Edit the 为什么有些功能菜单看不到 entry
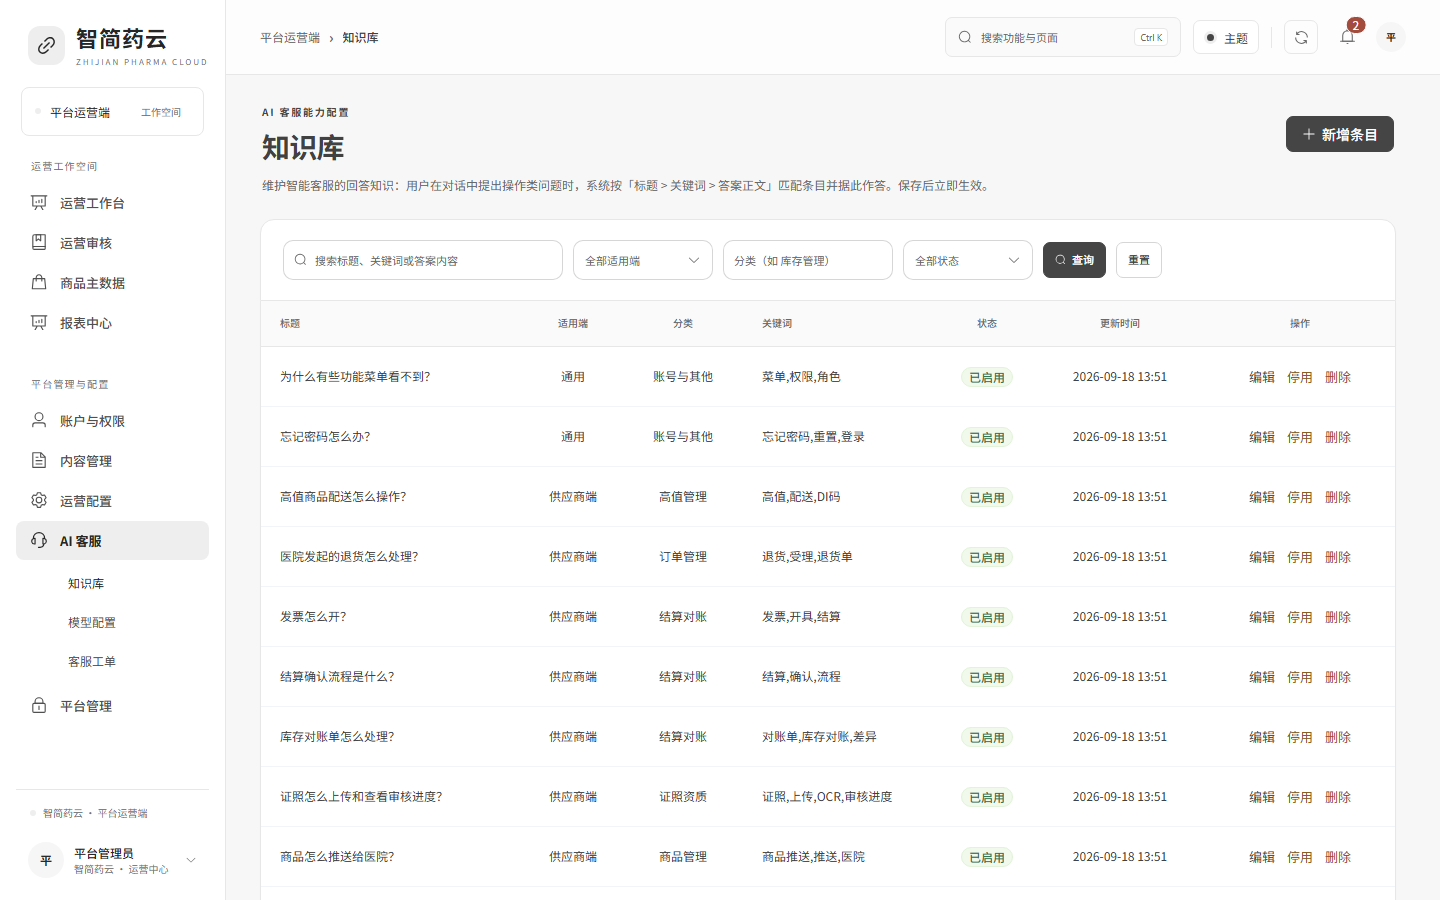This screenshot has height=900, width=1440. tap(1262, 377)
